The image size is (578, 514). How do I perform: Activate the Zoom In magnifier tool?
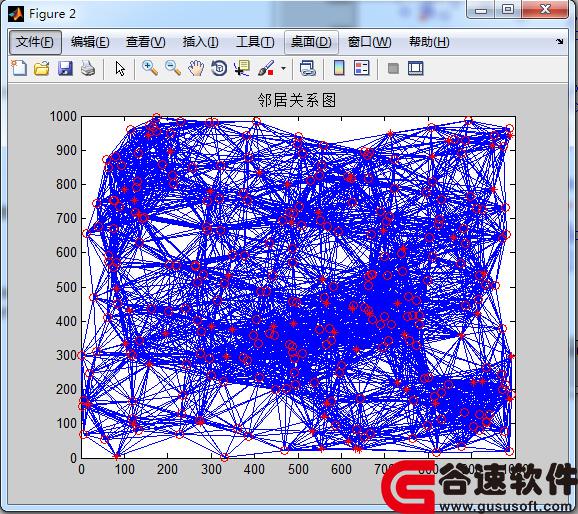pyautogui.click(x=150, y=68)
